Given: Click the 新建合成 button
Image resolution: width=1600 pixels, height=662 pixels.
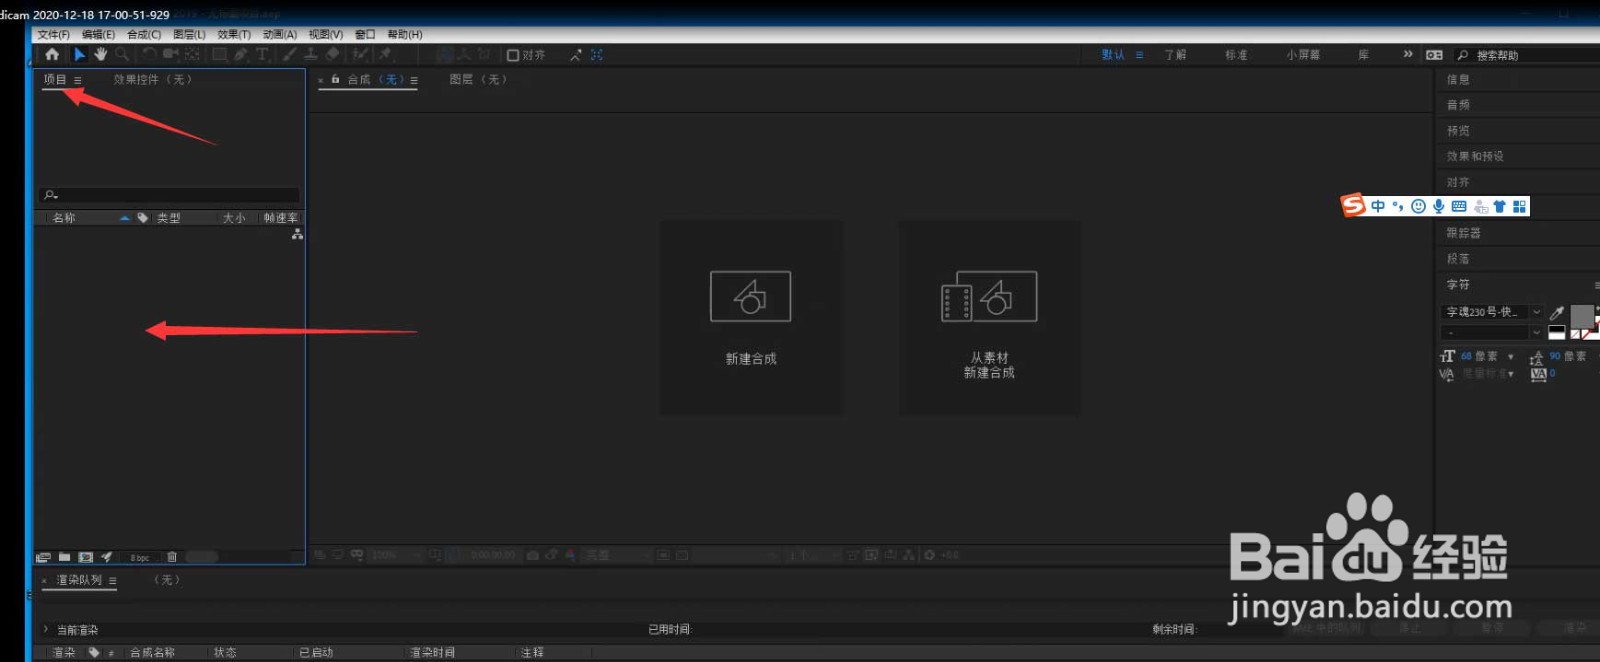Looking at the screenshot, I should pyautogui.click(x=750, y=317).
